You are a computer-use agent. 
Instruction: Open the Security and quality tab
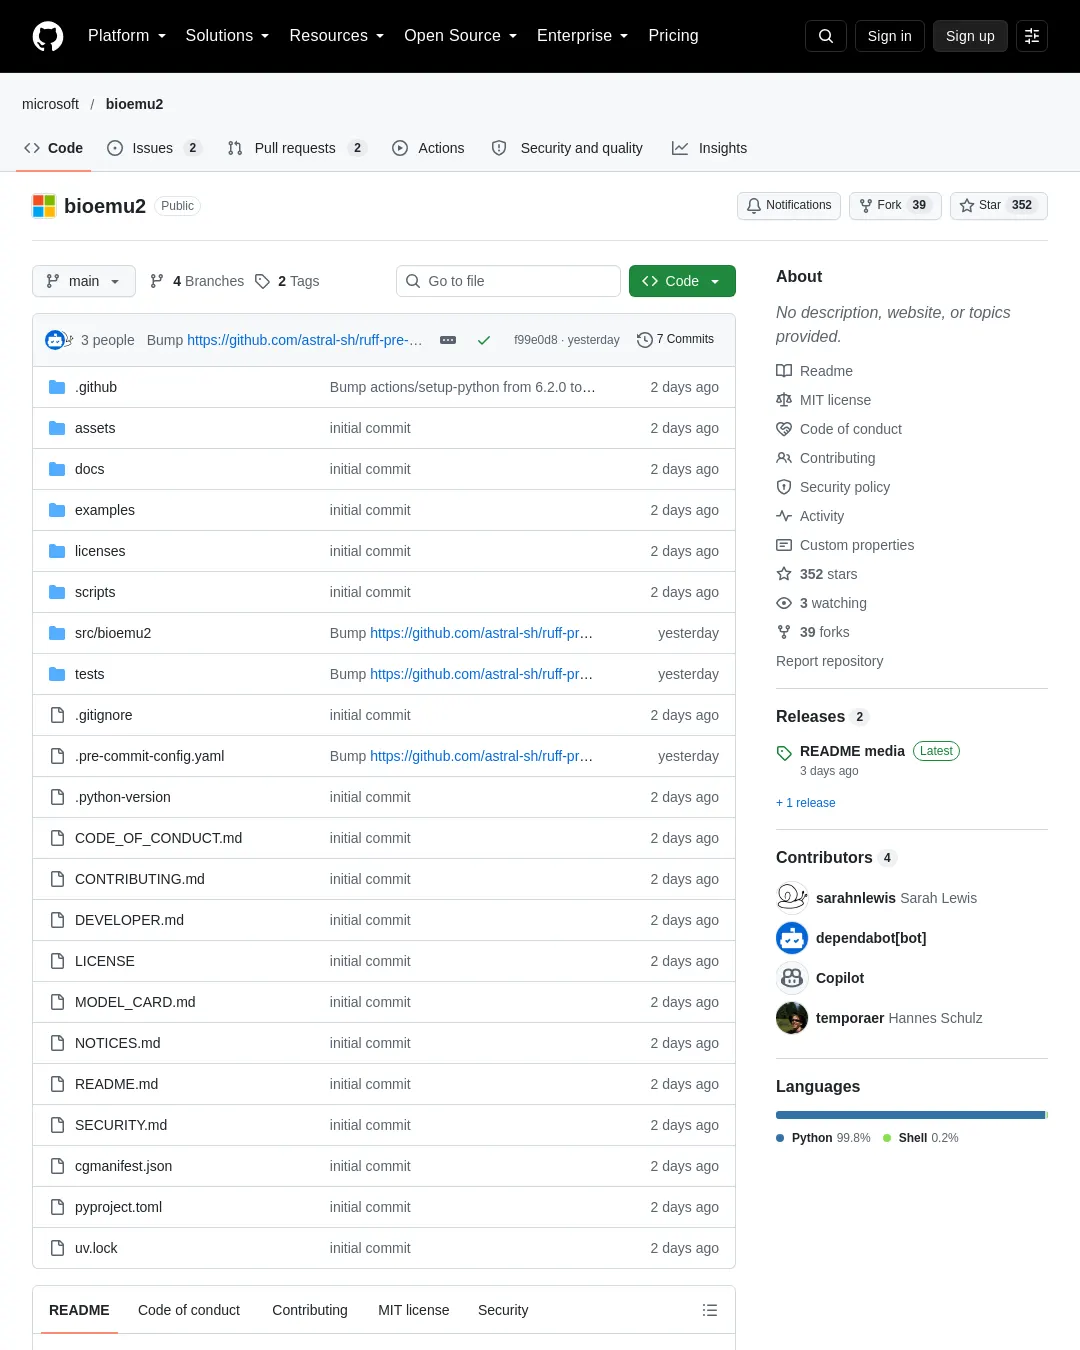pos(567,148)
